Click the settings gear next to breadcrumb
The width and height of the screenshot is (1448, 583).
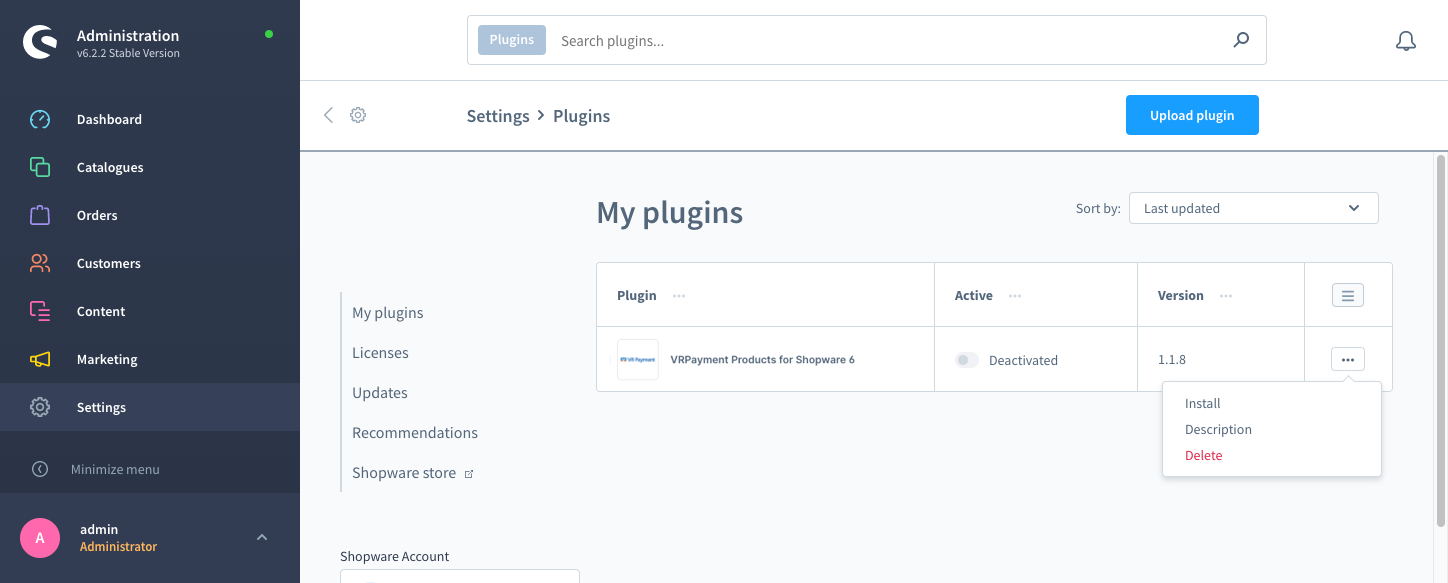coord(358,115)
